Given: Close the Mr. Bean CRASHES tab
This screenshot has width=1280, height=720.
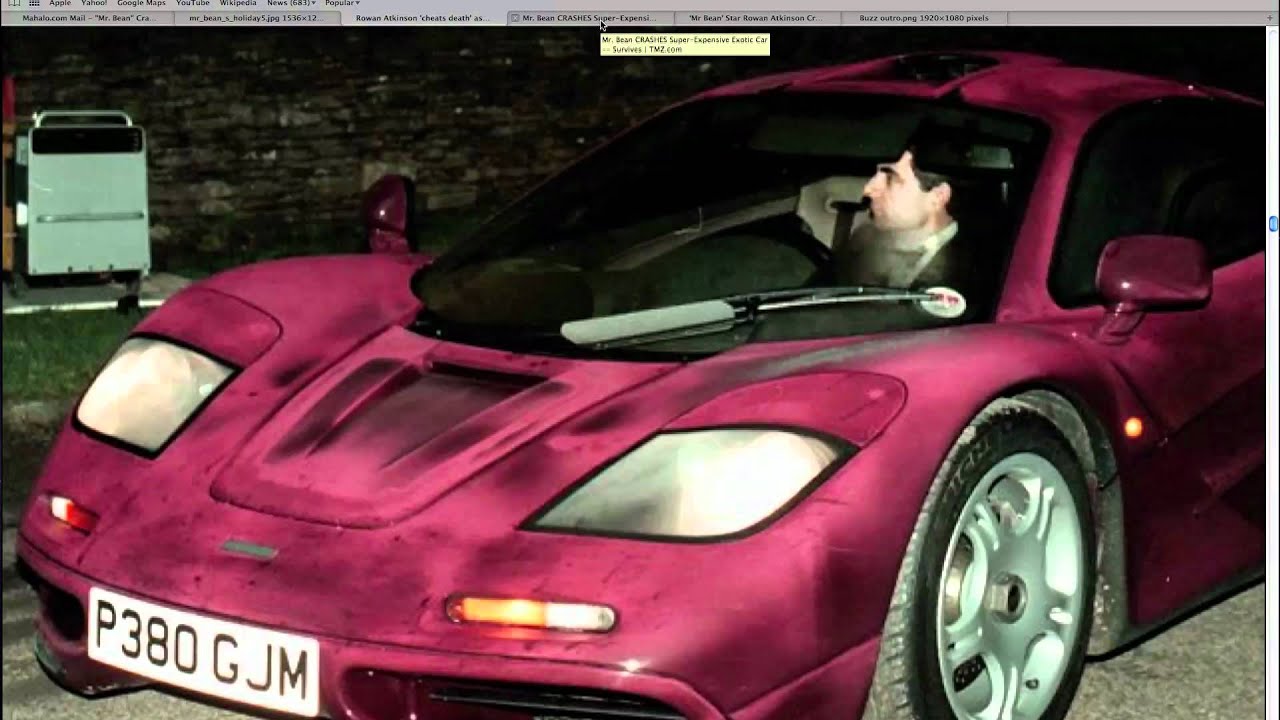Looking at the screenshot, I should (515, 18).
